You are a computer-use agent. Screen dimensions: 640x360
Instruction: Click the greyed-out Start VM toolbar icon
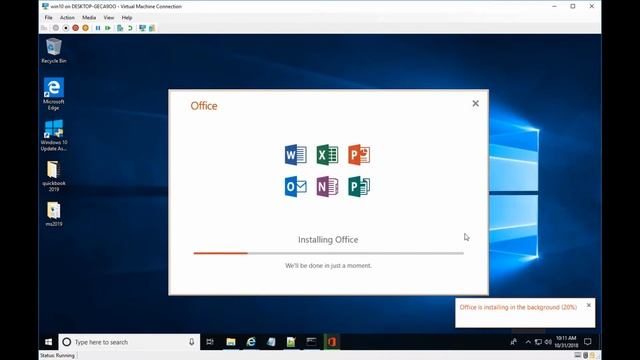56,28
